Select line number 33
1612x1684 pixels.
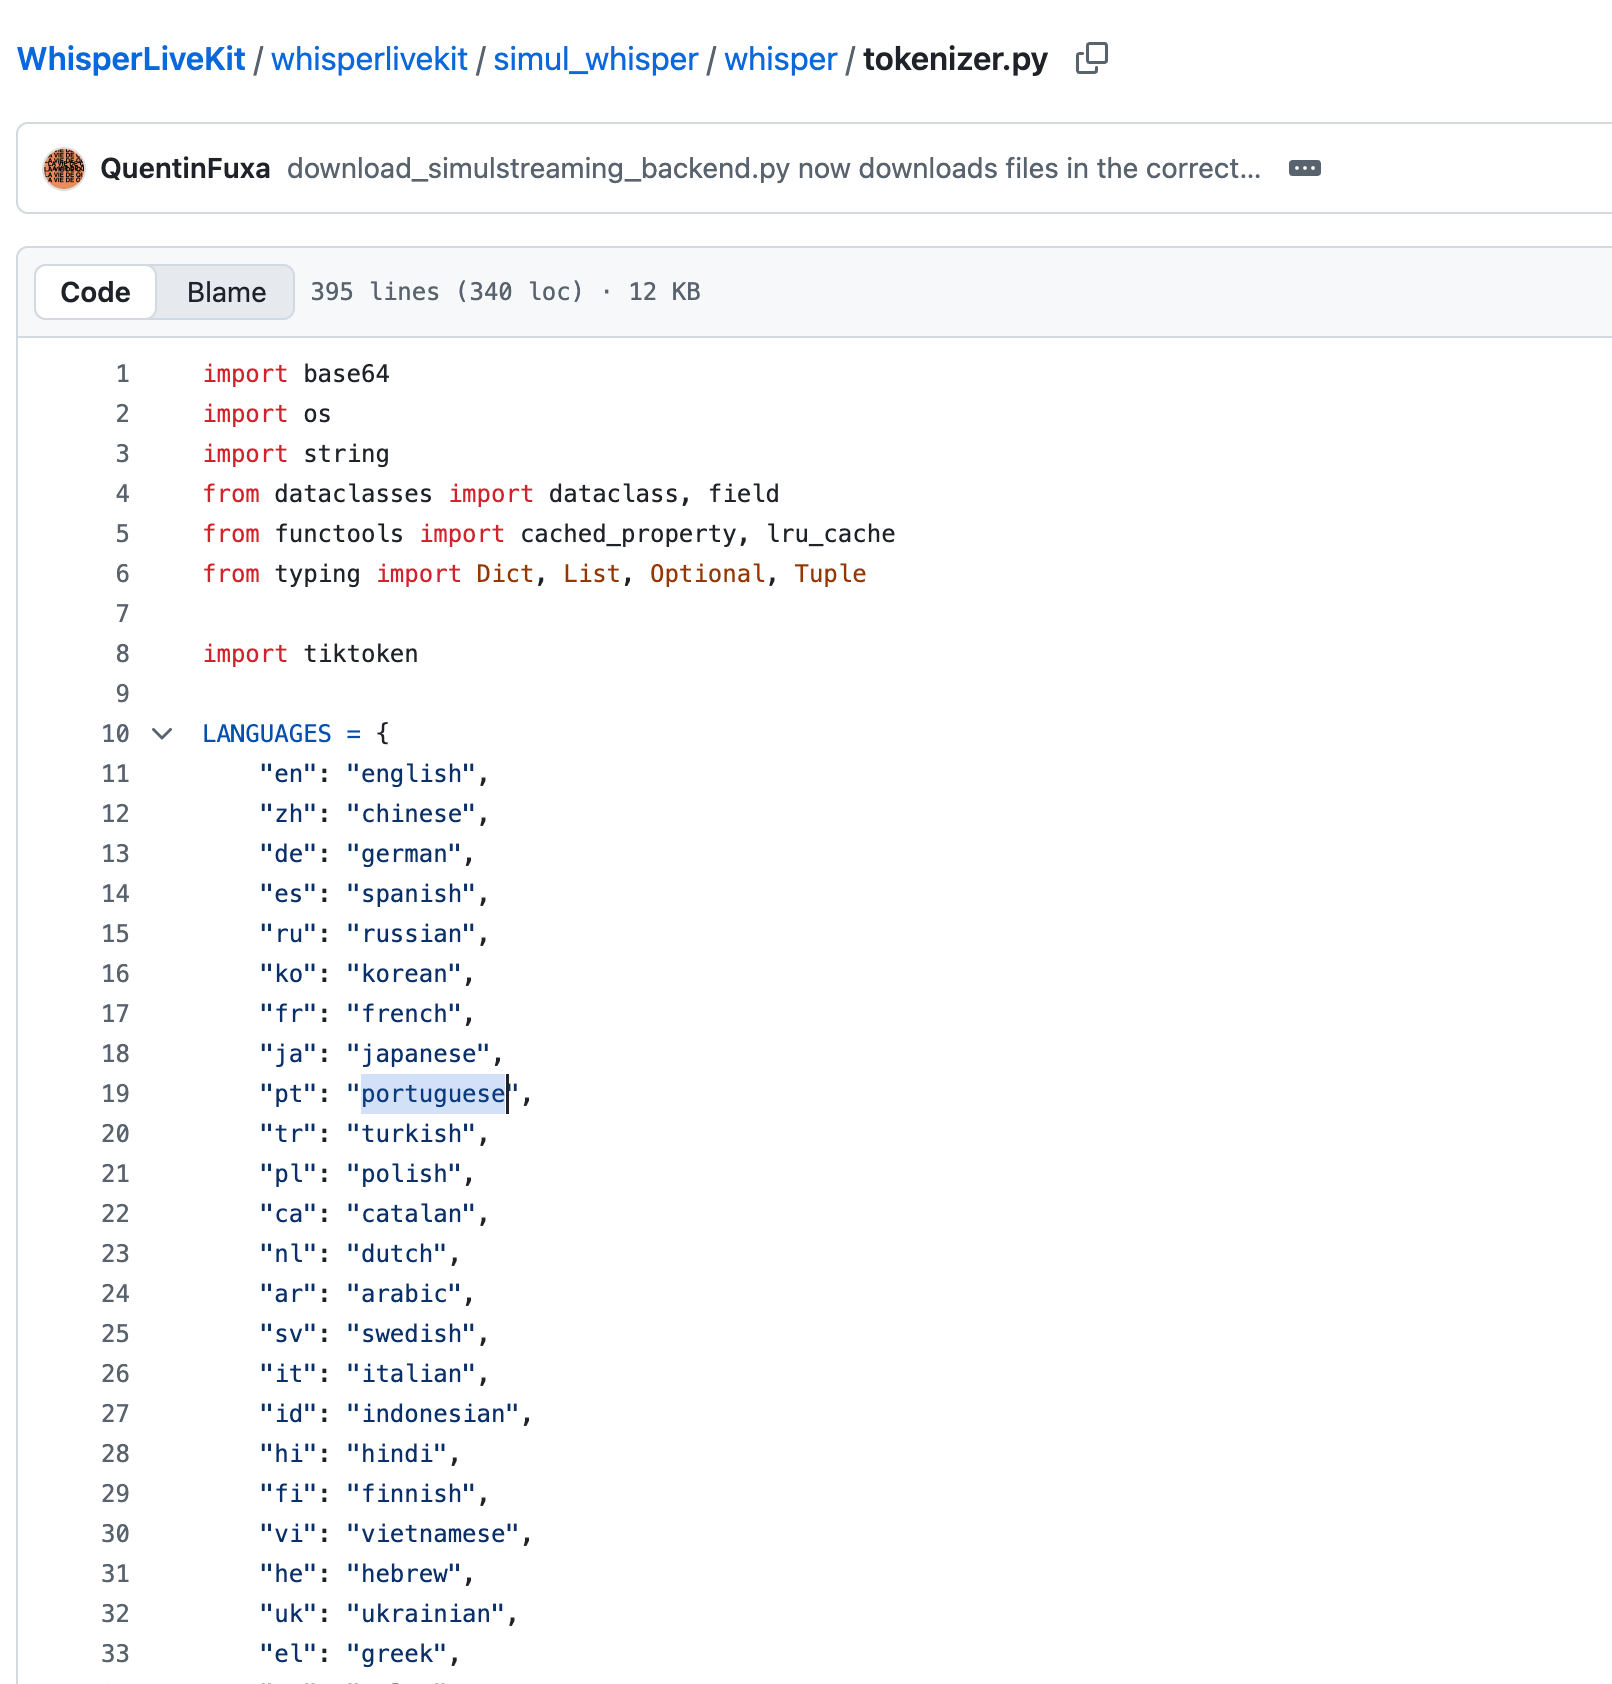point(115,1654)
